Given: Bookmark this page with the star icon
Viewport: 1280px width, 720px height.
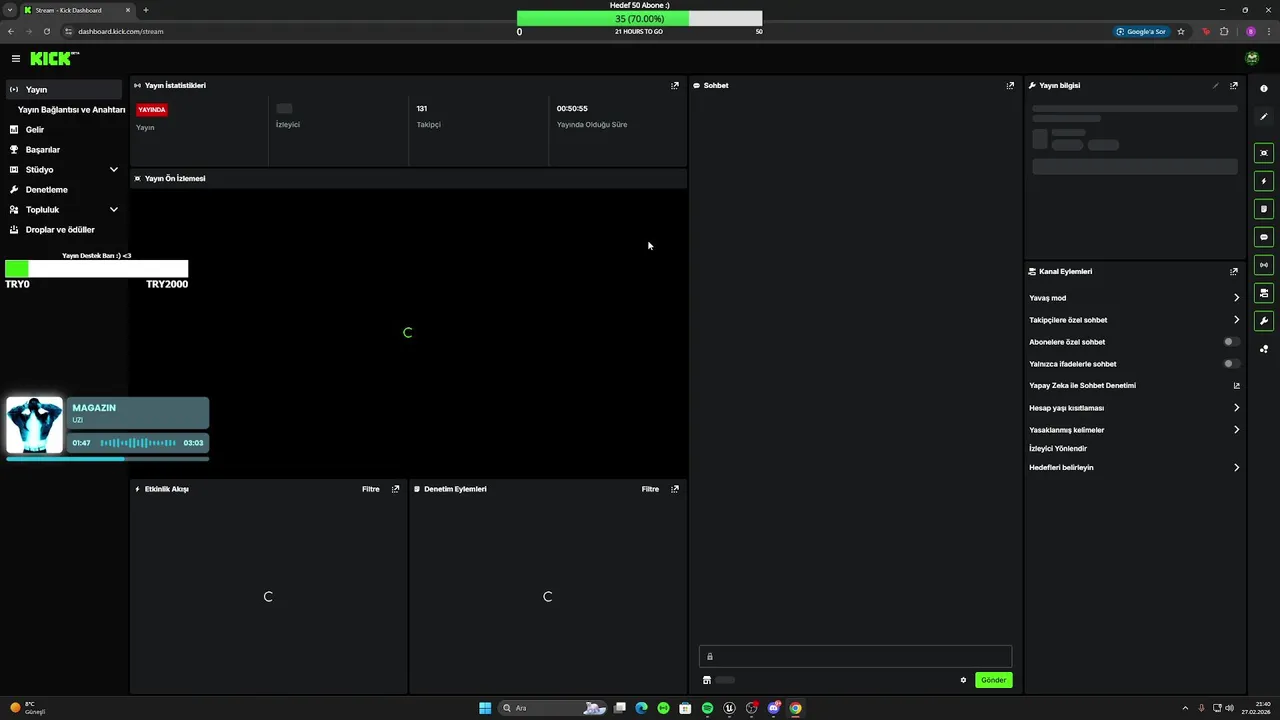Looking at the screenshot, I should pyautogui.click(x=1181, y=31).
